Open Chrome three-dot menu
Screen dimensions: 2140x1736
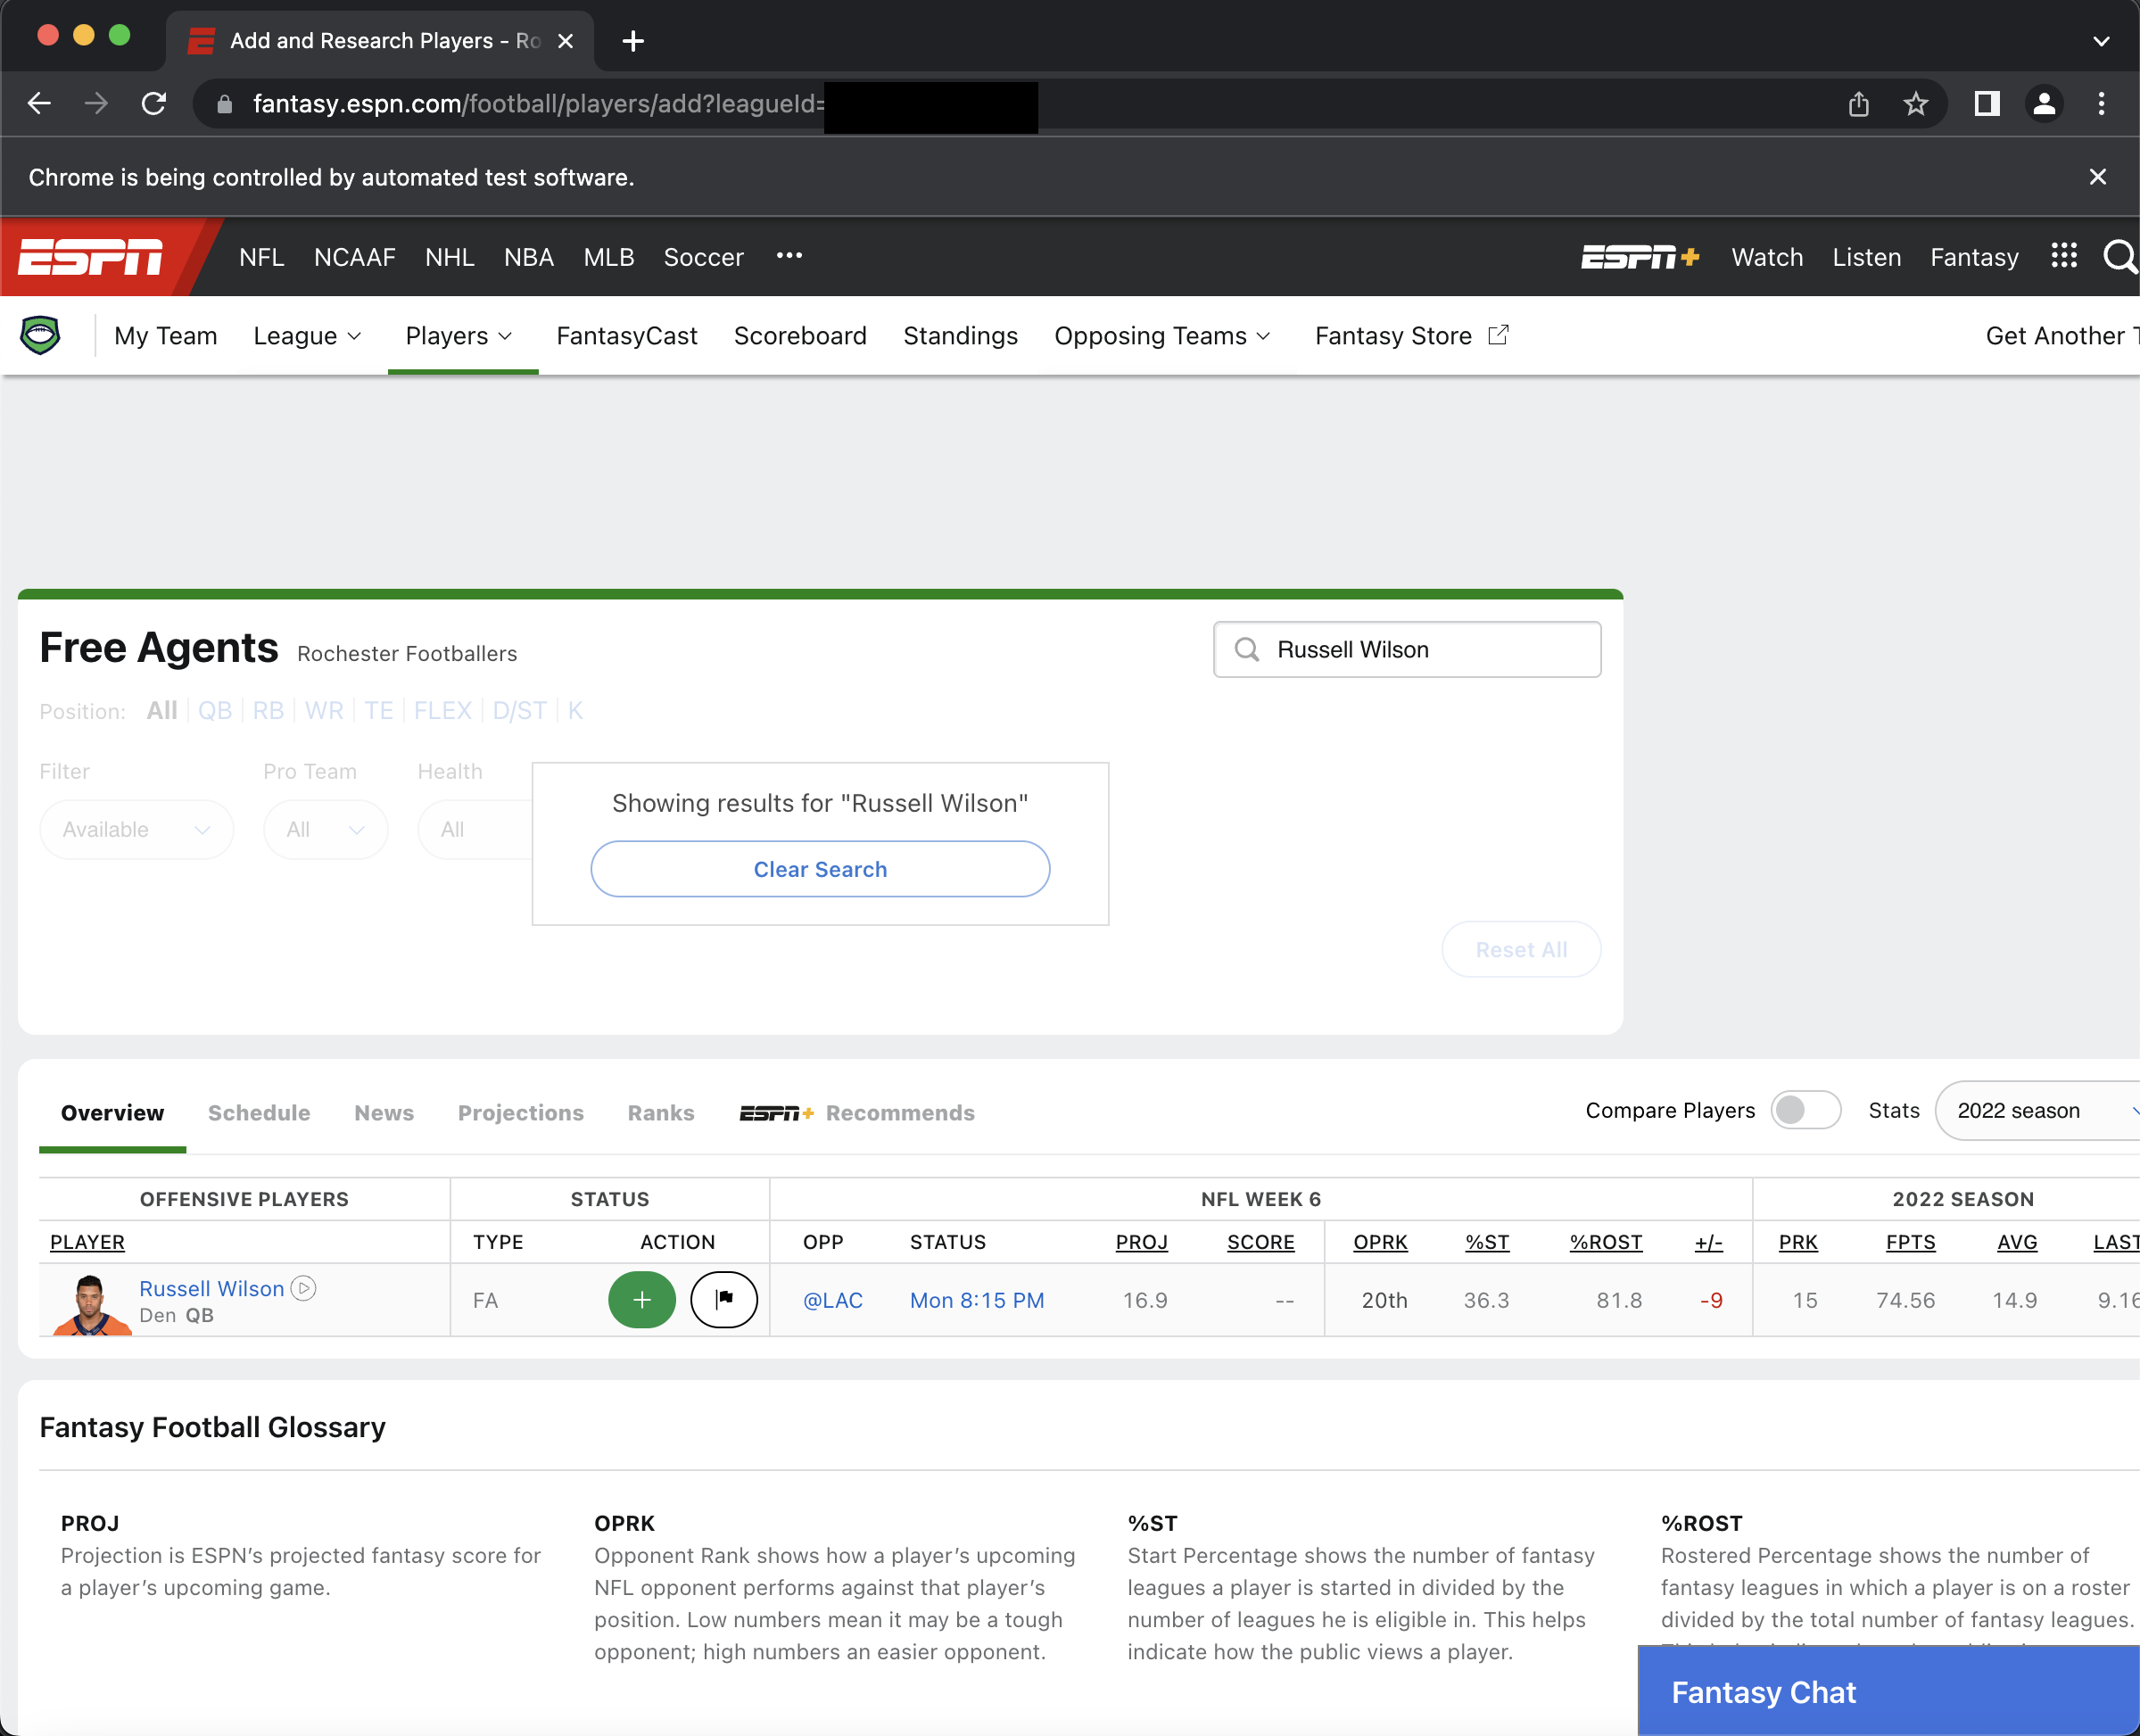tap(2101, 103)
